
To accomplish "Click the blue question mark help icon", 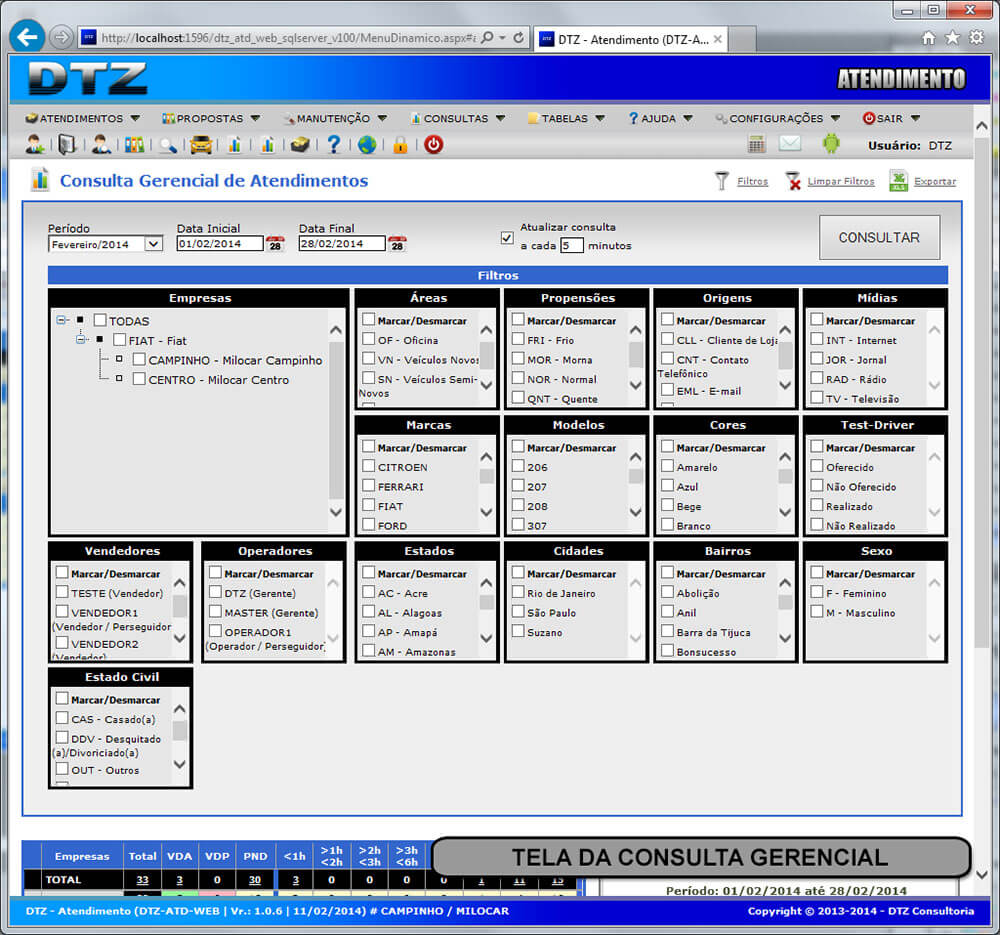I will 334,144.
